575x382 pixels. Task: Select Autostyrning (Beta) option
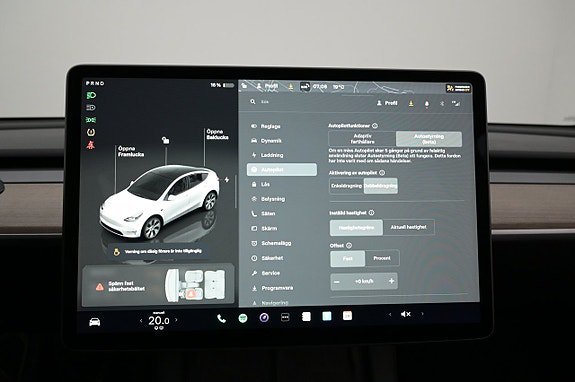click(x=429, y=139)
